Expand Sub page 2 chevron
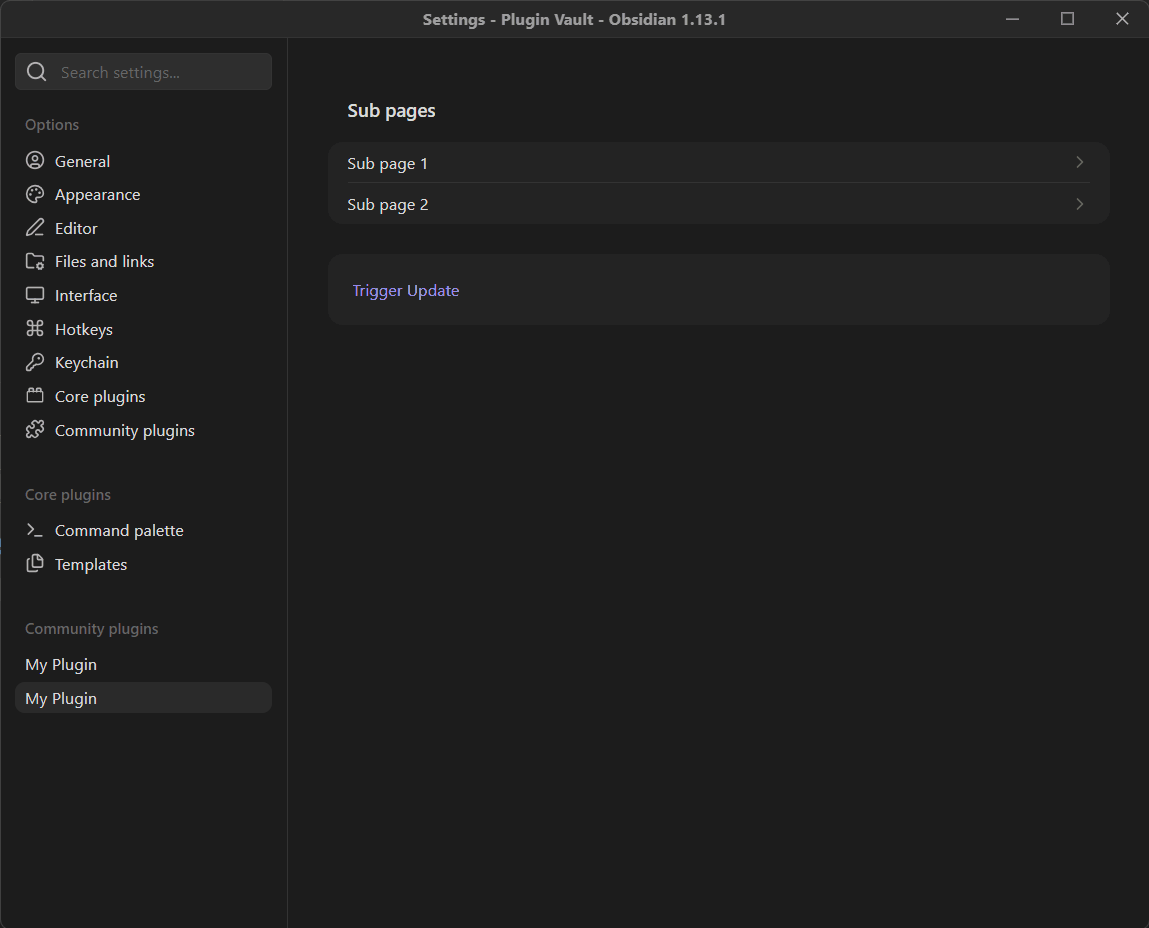The image size is (1149, 928). tap(1079, 204)
